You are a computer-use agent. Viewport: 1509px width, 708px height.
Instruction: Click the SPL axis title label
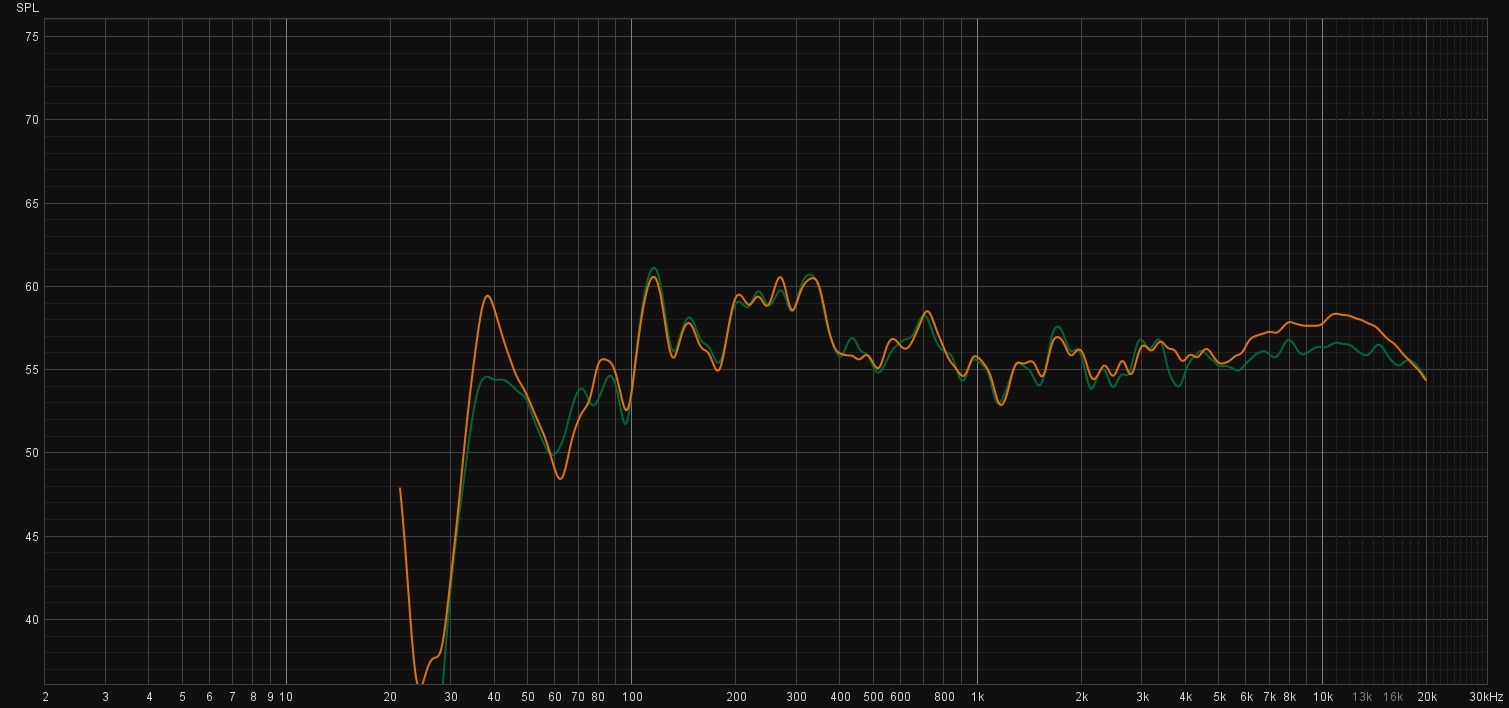[28, 8]
